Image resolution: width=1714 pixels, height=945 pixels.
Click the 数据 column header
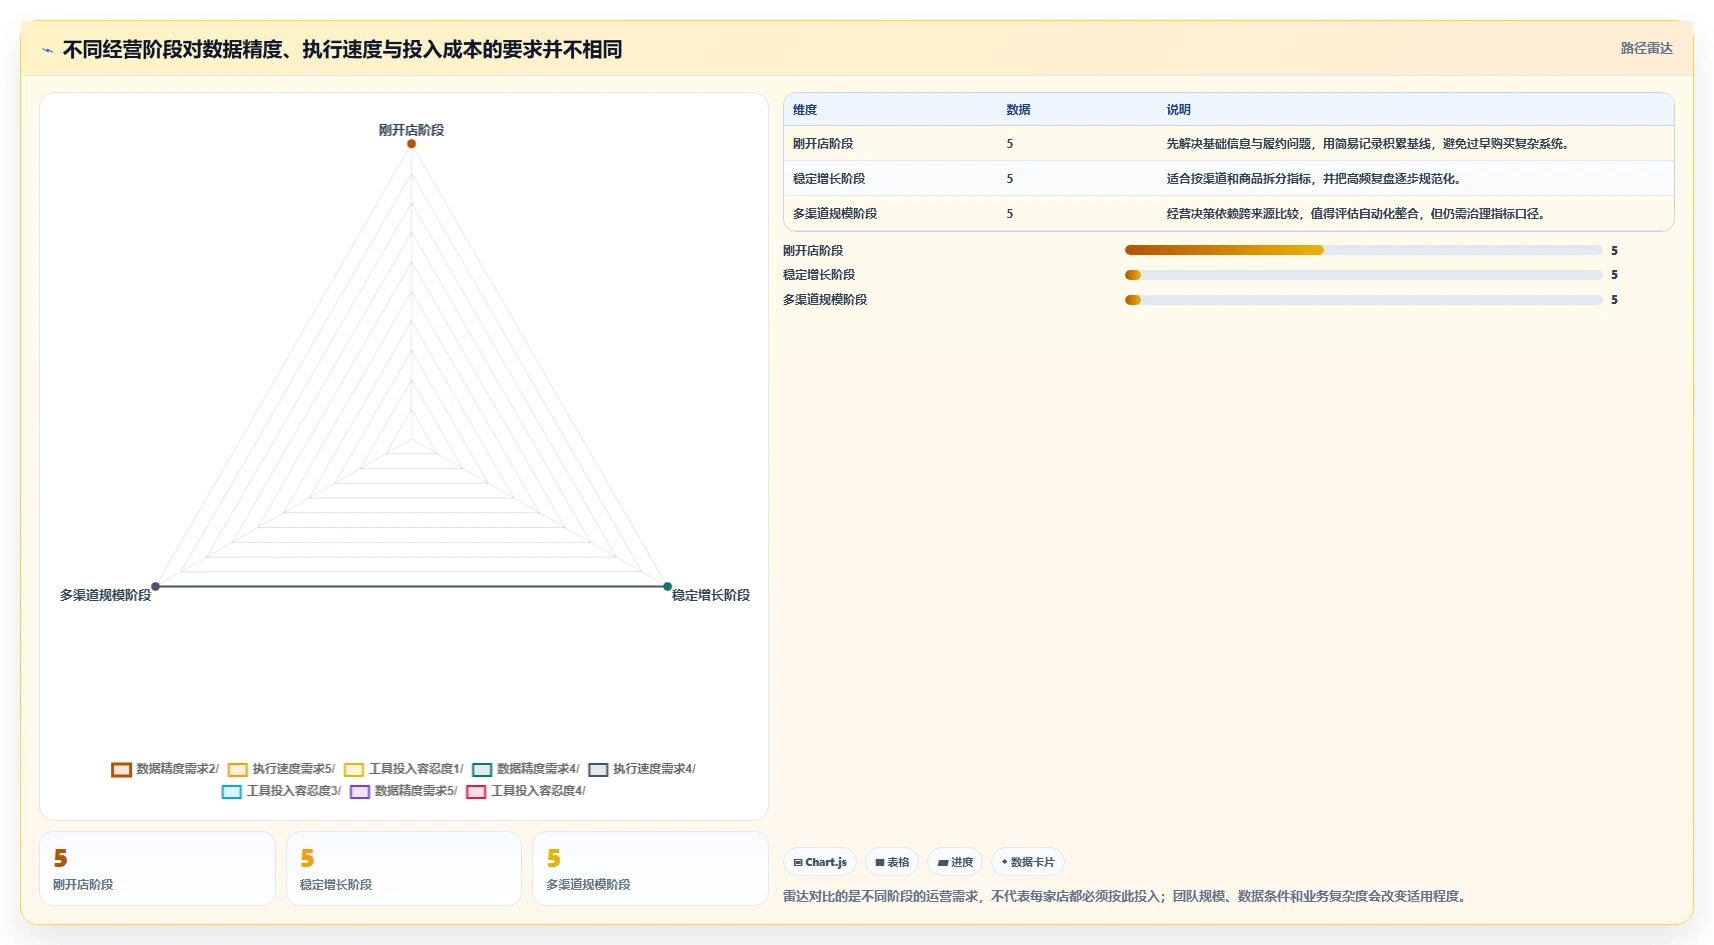[1018, 110]
